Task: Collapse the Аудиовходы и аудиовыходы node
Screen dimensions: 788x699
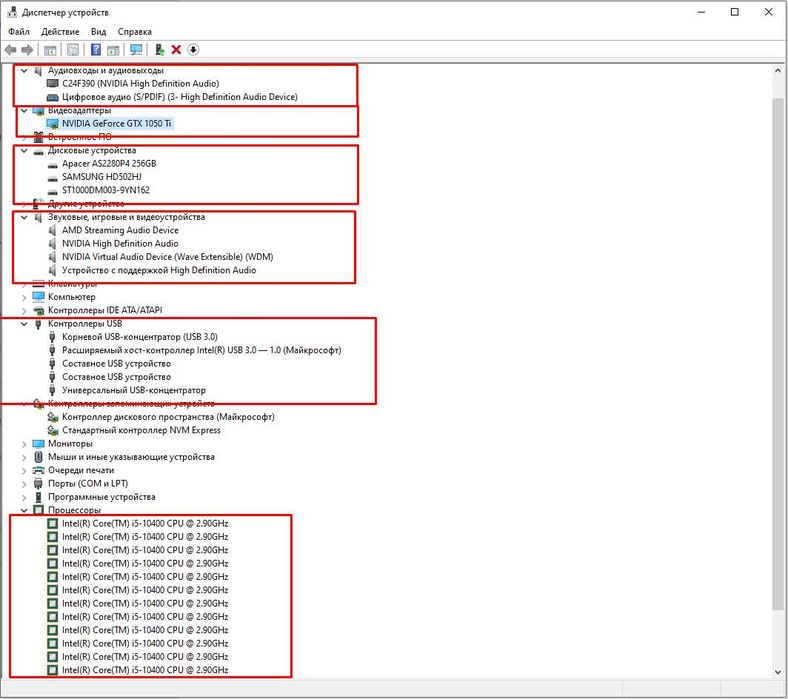Action: [24, 70]
